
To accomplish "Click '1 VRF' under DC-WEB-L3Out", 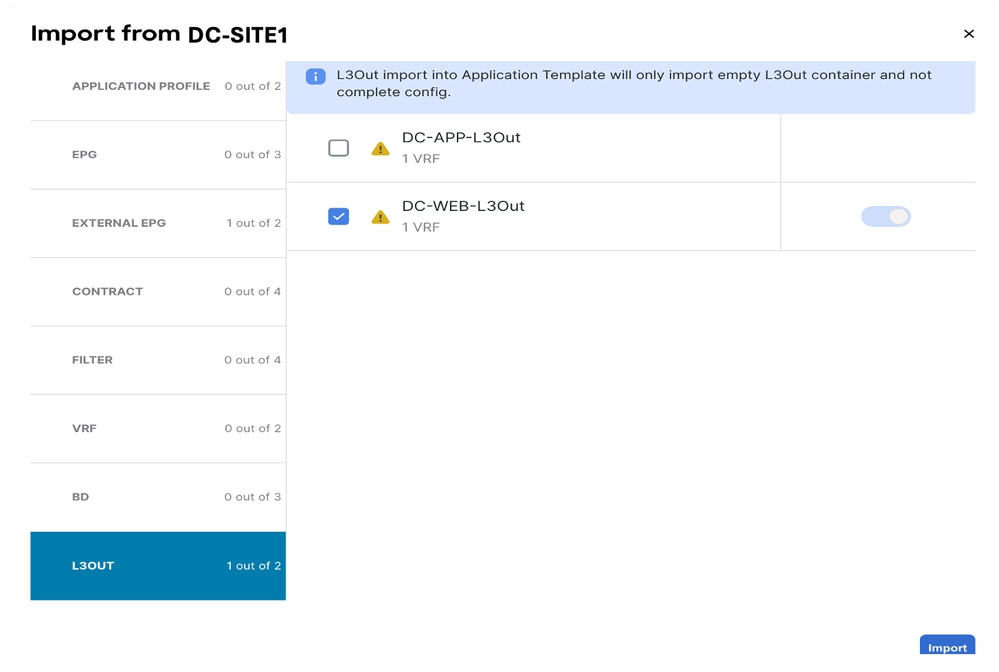I will tap(420, 227).
